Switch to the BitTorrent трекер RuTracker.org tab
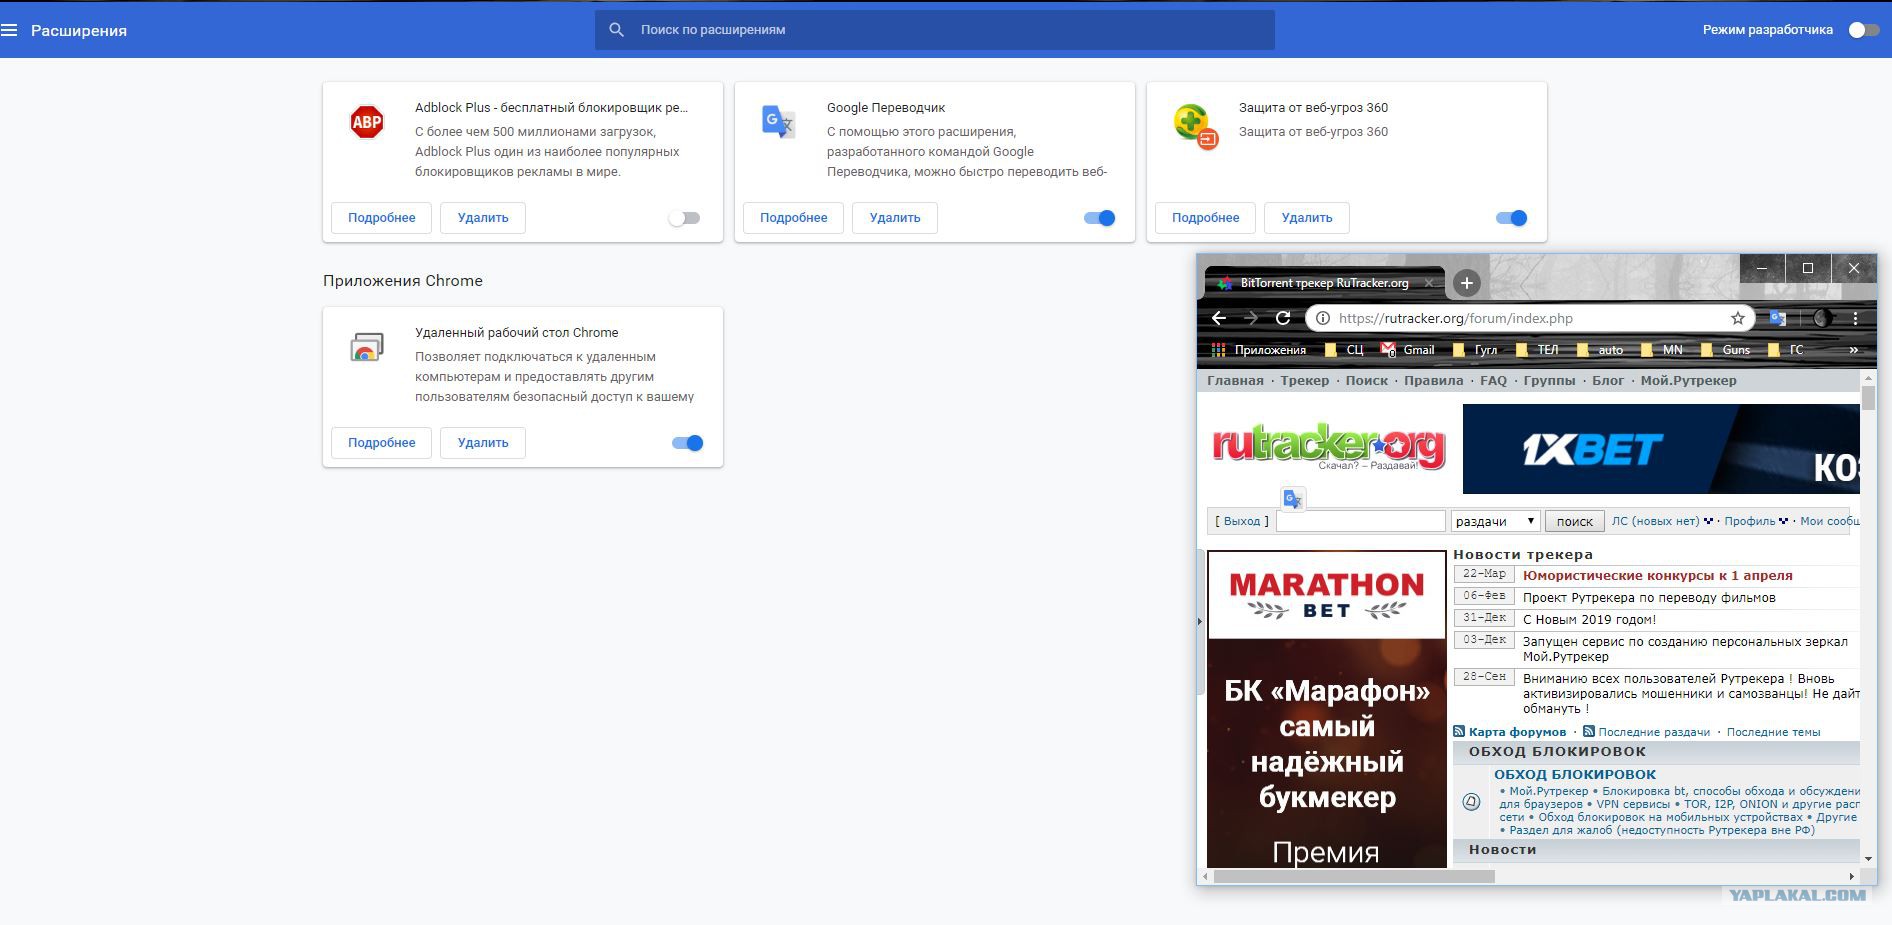1892x925 pixels. point(1324,283)
